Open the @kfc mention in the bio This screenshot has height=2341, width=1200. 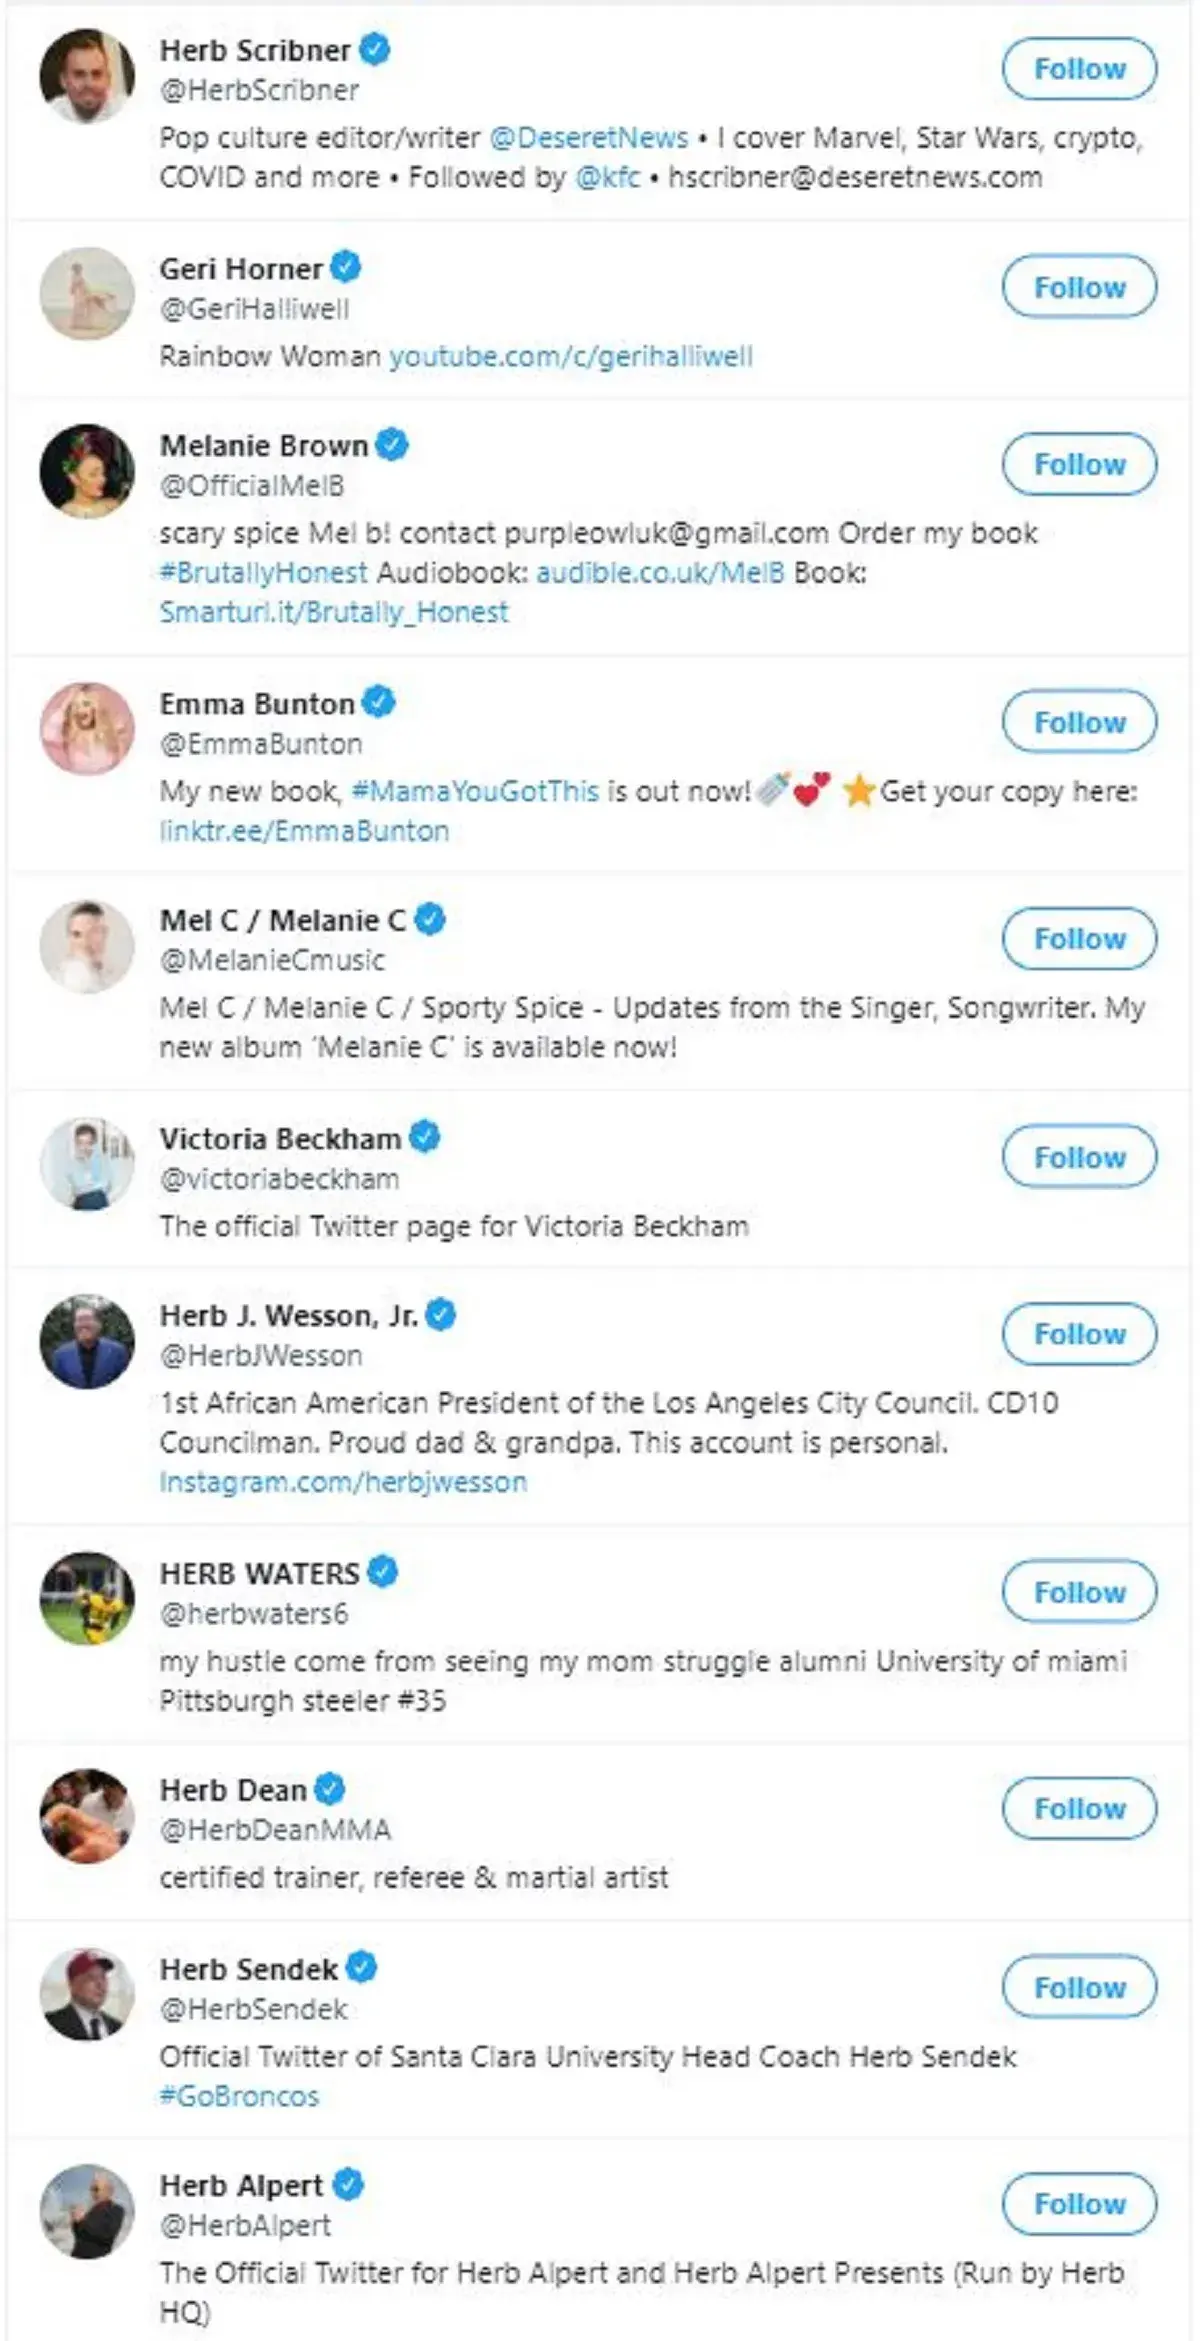[x=607, y=177]
